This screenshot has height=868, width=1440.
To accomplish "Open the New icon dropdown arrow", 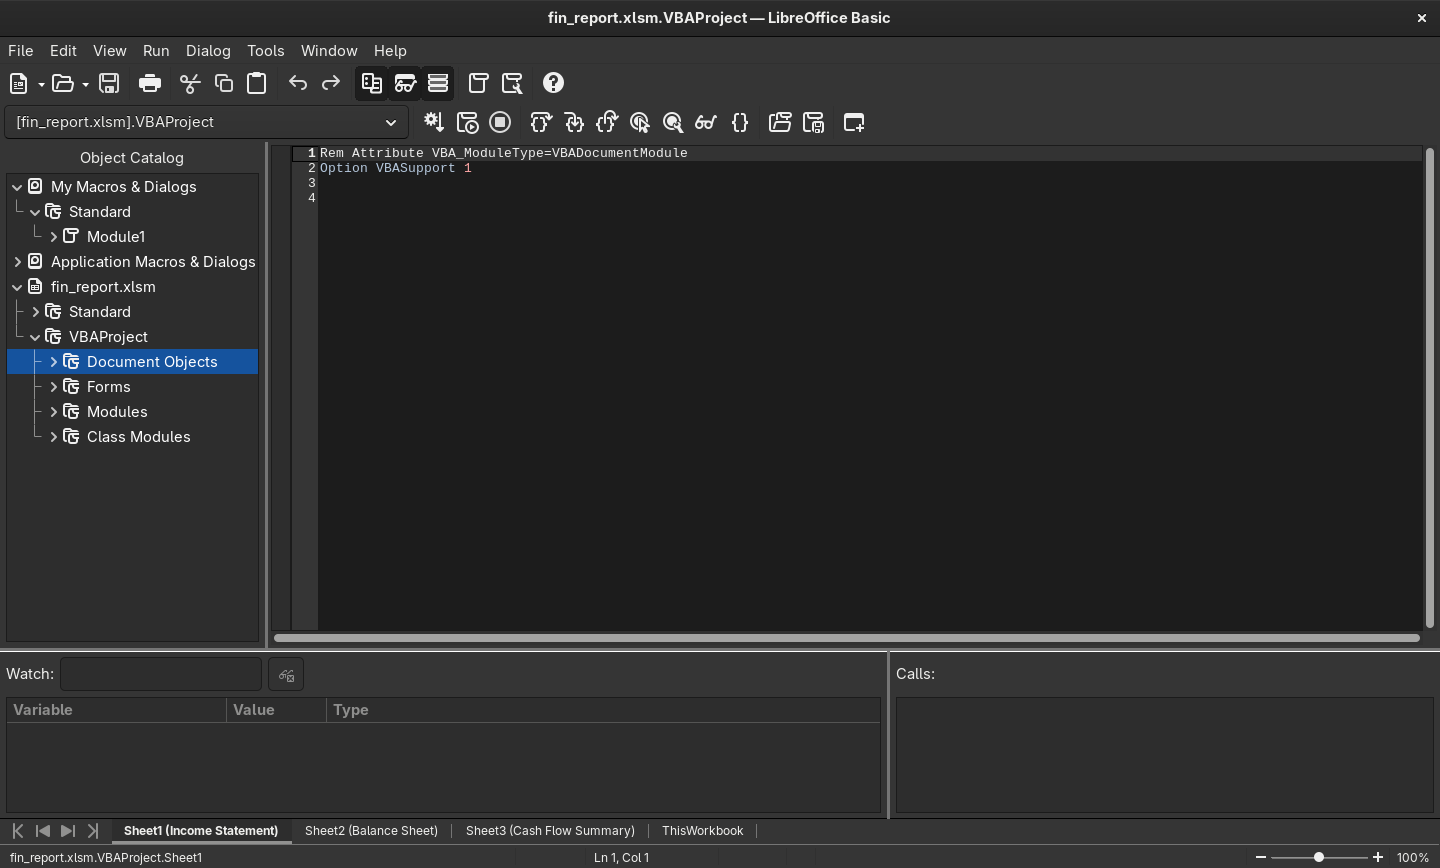I will pos(41,84).
